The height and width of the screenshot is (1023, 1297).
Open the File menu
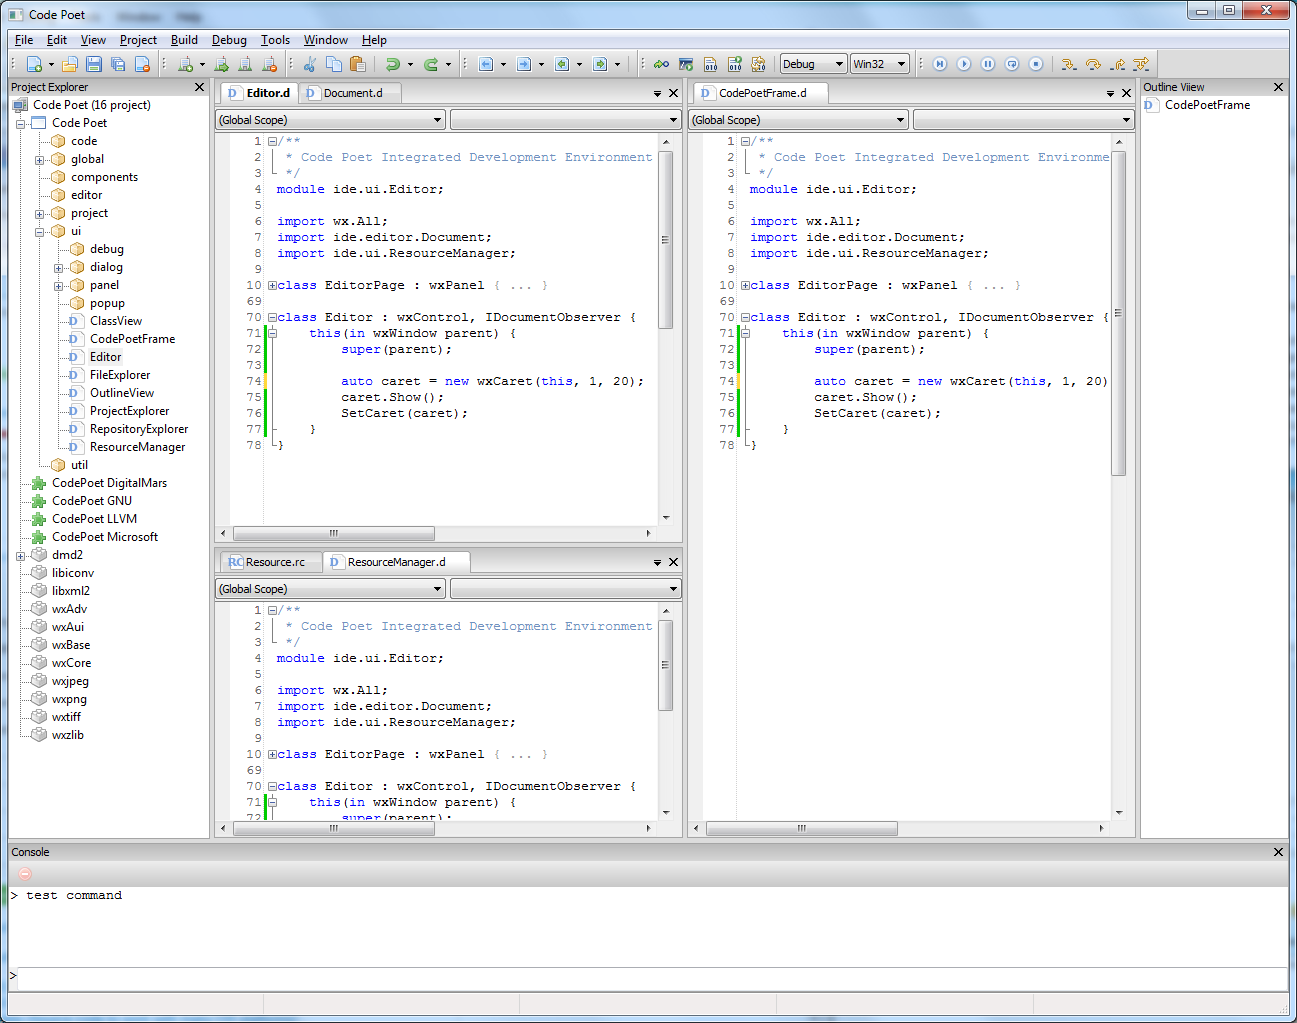24,40
